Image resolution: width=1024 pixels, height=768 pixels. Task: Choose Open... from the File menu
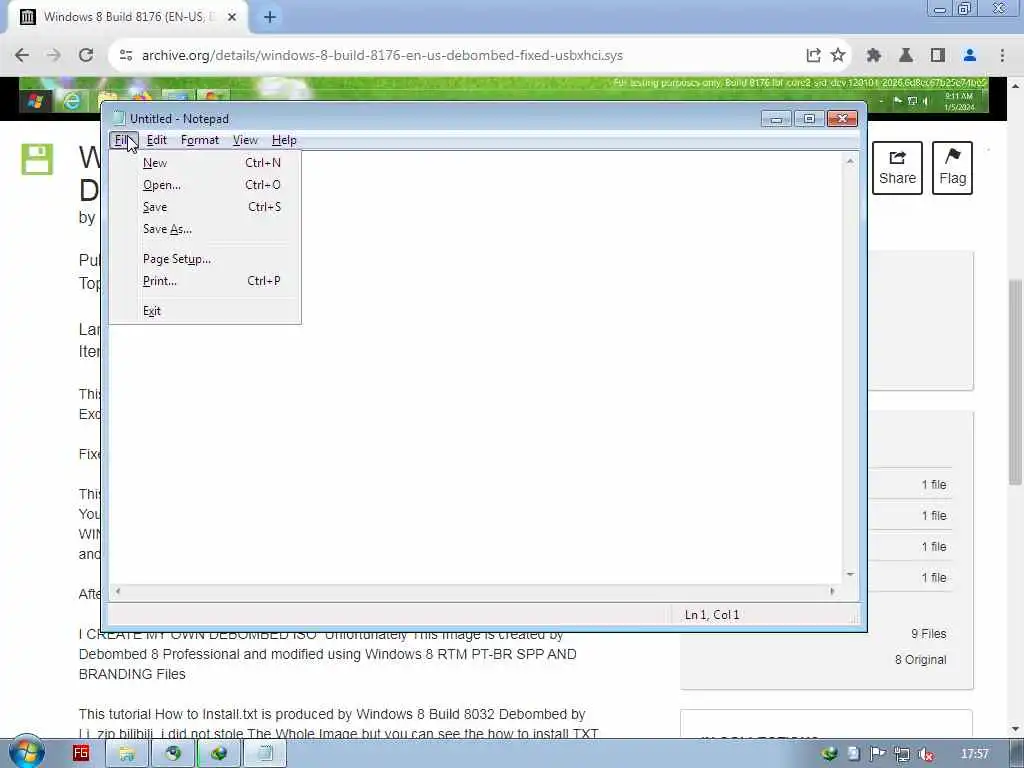tap(205, 185)
